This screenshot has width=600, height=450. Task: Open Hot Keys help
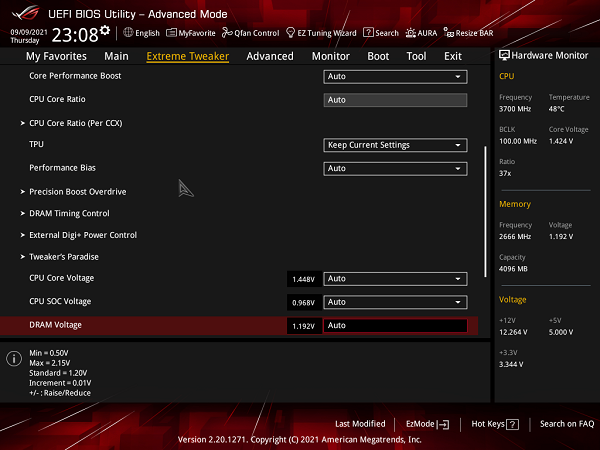(x=495, y=424)
